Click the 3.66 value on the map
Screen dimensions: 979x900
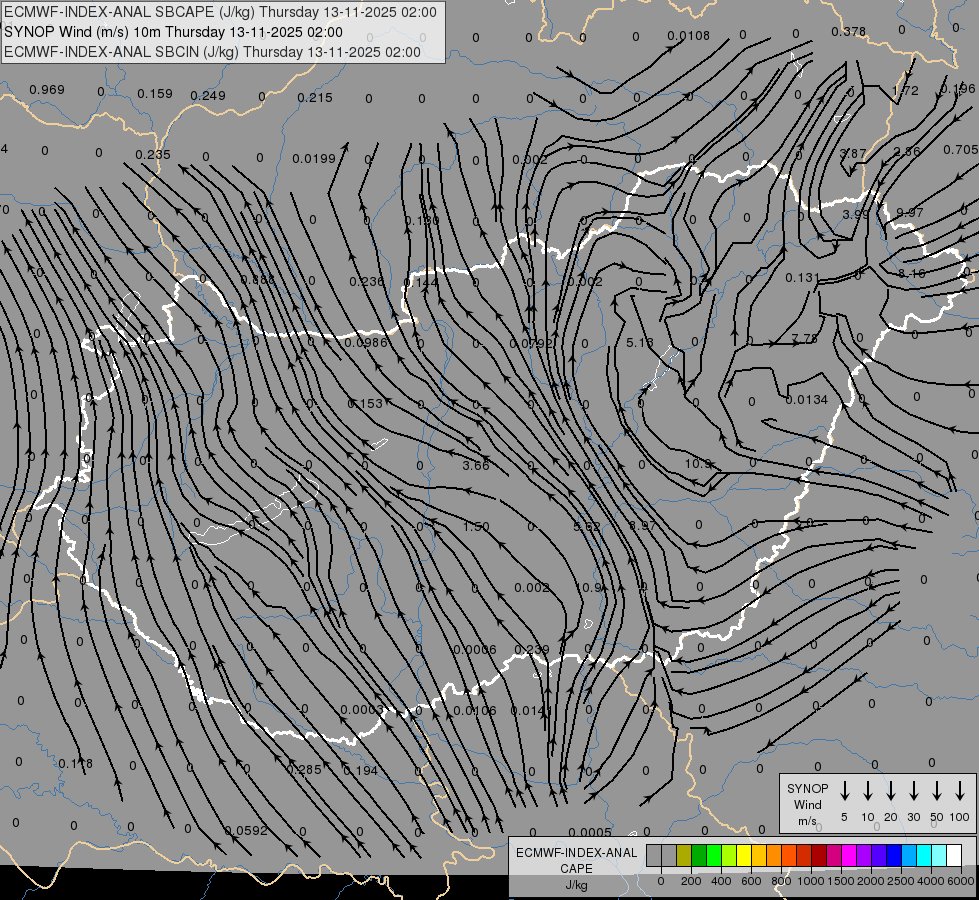(x=476, y=465)
